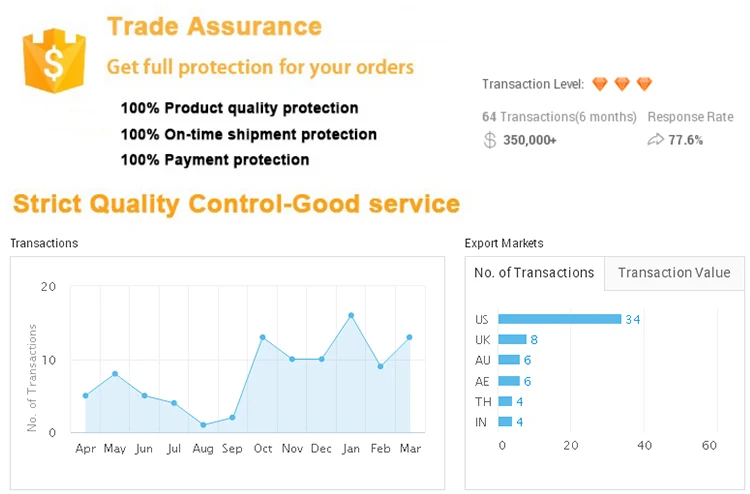Click the May data point on chart
750x494 pixels.
(x=115, y=374)
